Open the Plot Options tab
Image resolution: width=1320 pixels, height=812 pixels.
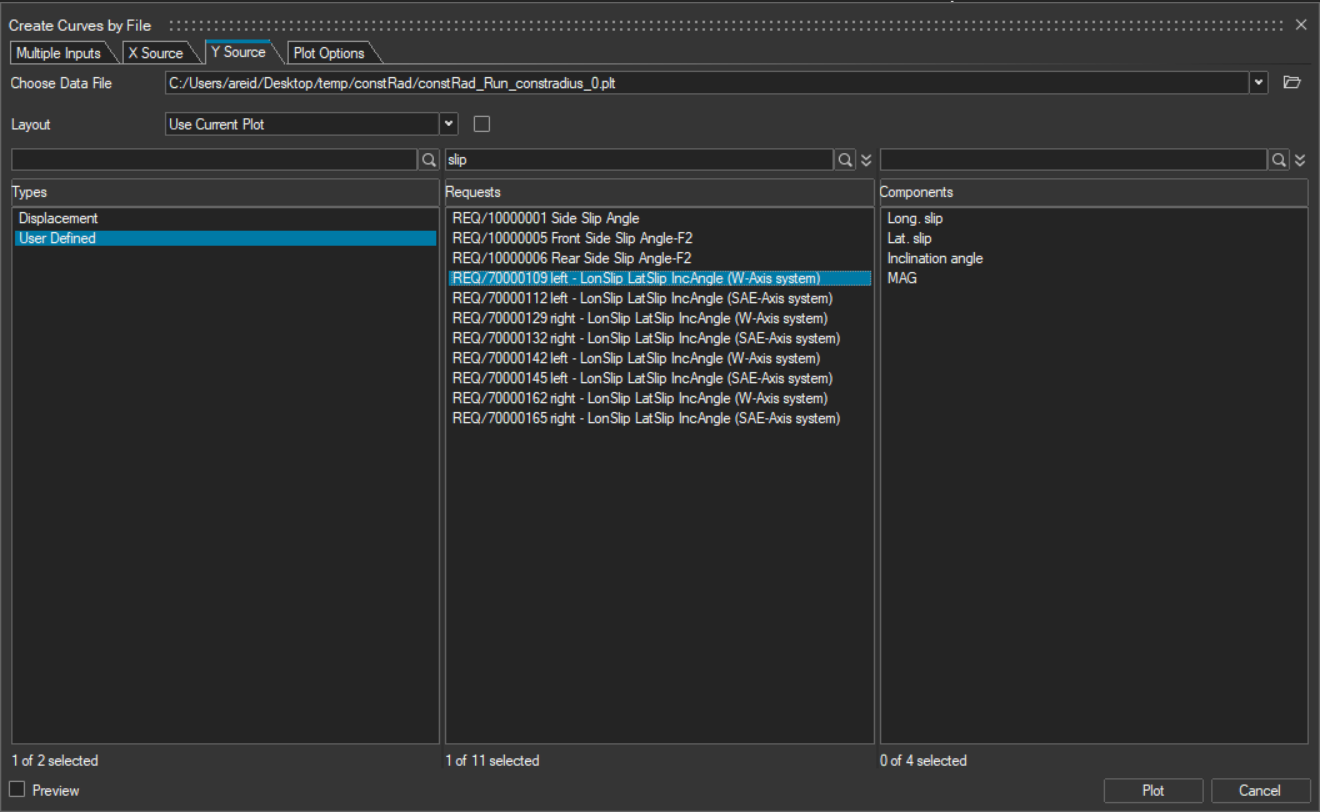point(329,53)
